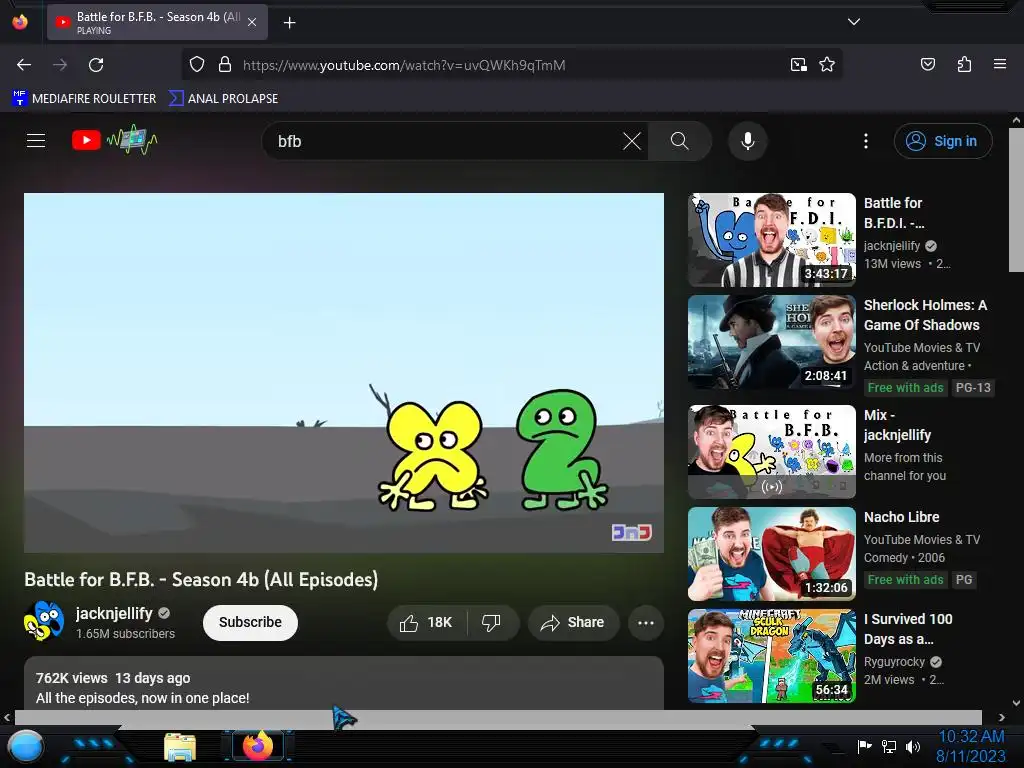Click the horizontal page scrollbar
Image resolution: width=1024 pixels, height=768 pixels.
click(x=498, y=718)
